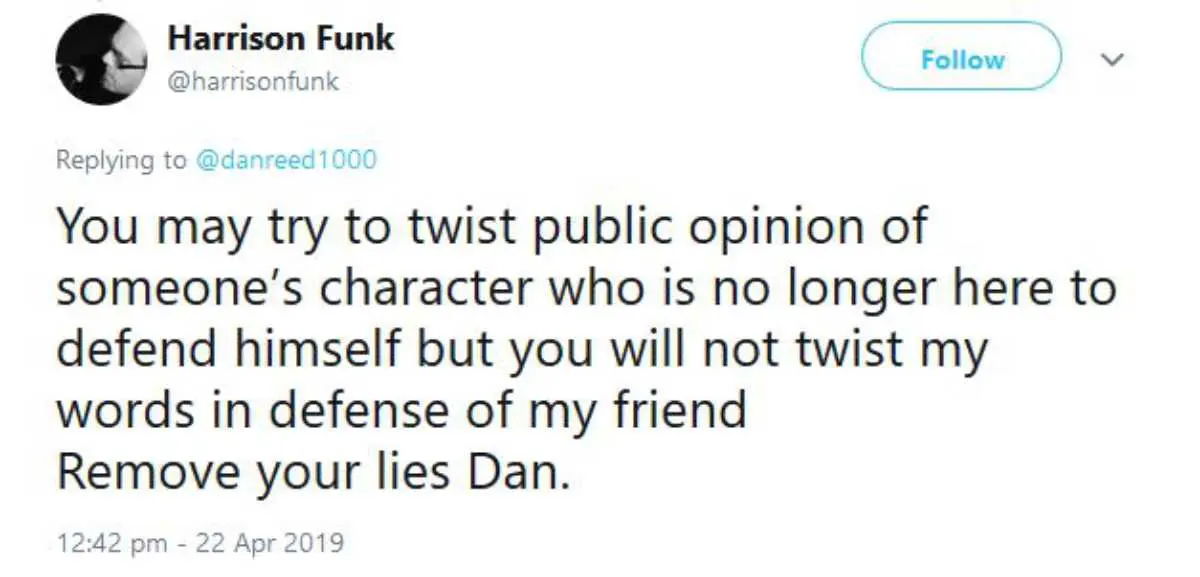Open the Harrison Funk display name link
Viewport: 1200px width, 577px height.
point(281,38)
